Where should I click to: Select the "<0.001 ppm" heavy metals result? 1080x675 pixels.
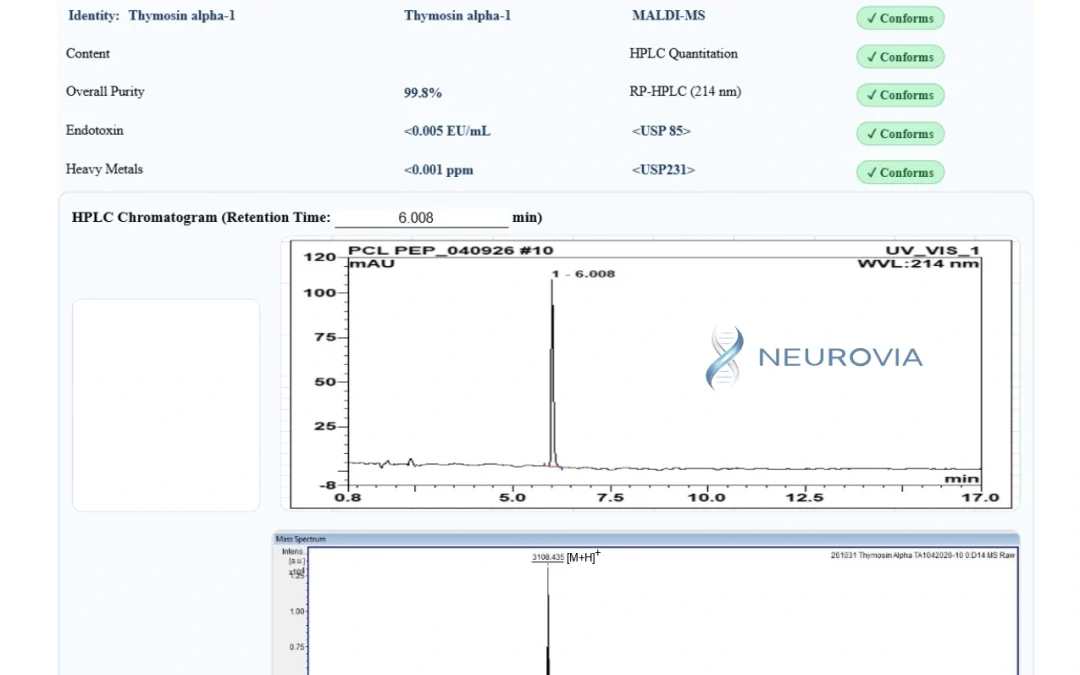pyautogui.click(x=439, y=170)
